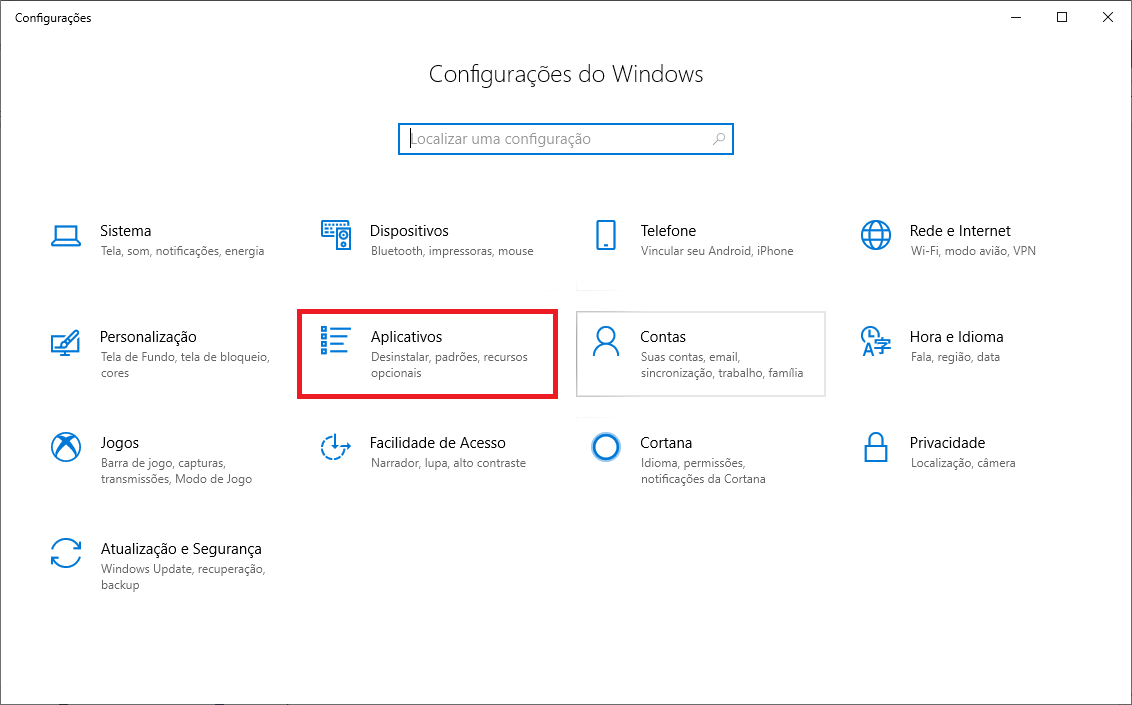The width and height of the screenshot is (1132, 705).
Task: Click the Jogos Xbox icon
Action: coord(66,447)
